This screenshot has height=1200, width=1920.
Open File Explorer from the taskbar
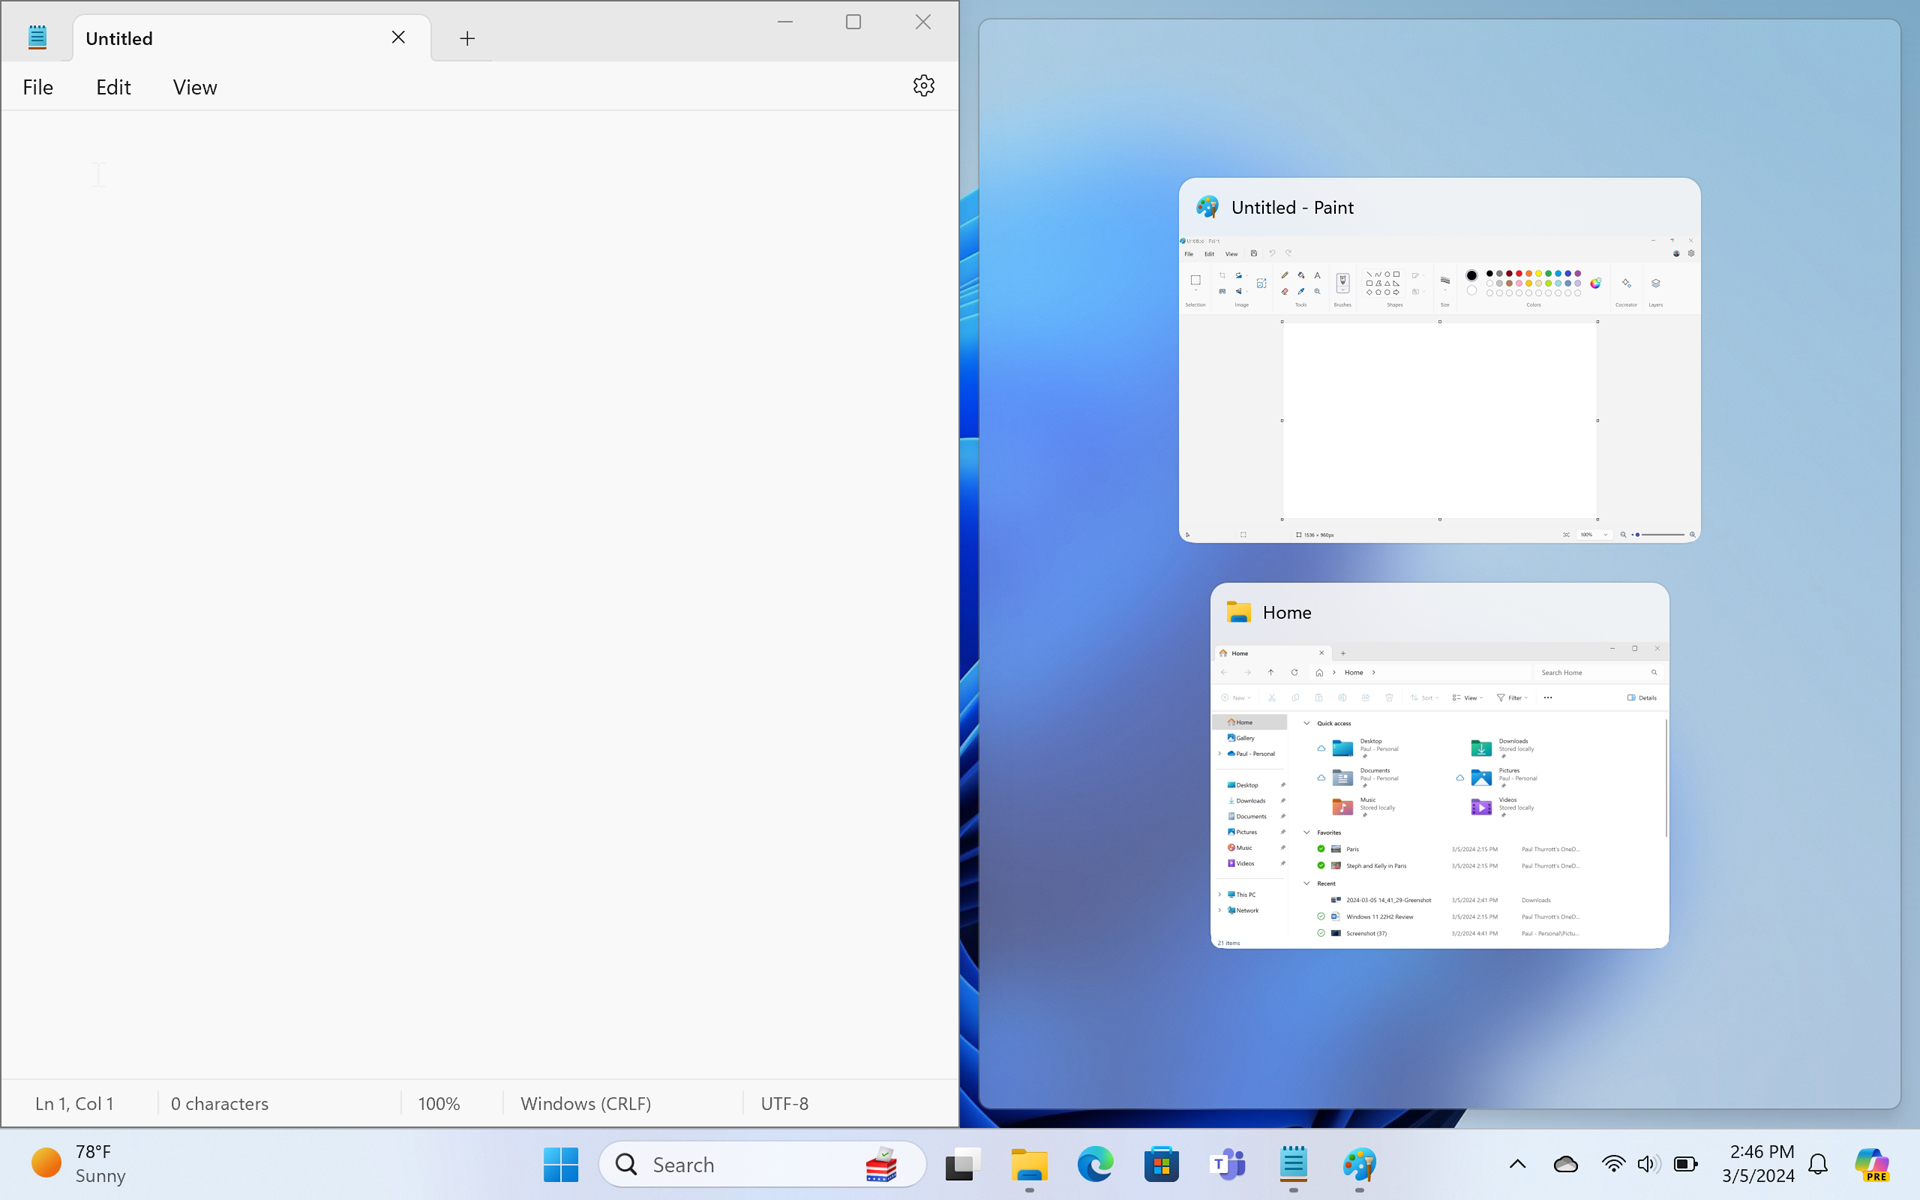click(x=1029, y=1164)
